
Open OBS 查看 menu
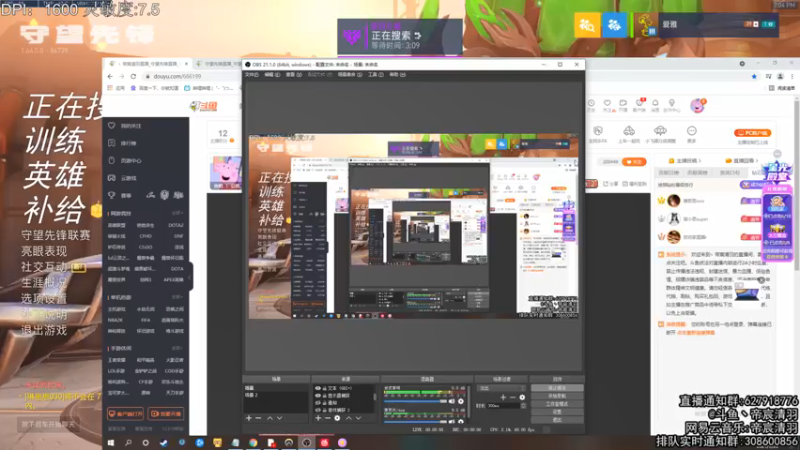[292, 74]
